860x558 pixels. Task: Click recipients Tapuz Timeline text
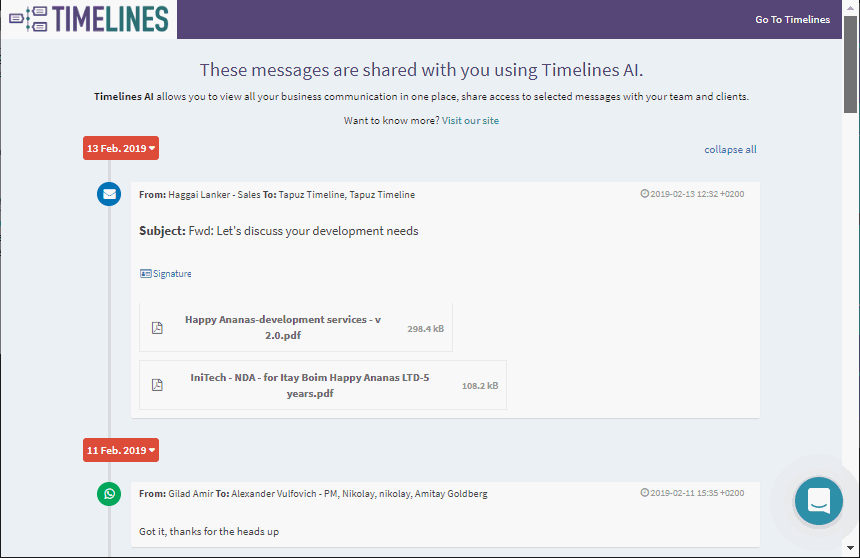pyautogui.click(x=347, y=194)
